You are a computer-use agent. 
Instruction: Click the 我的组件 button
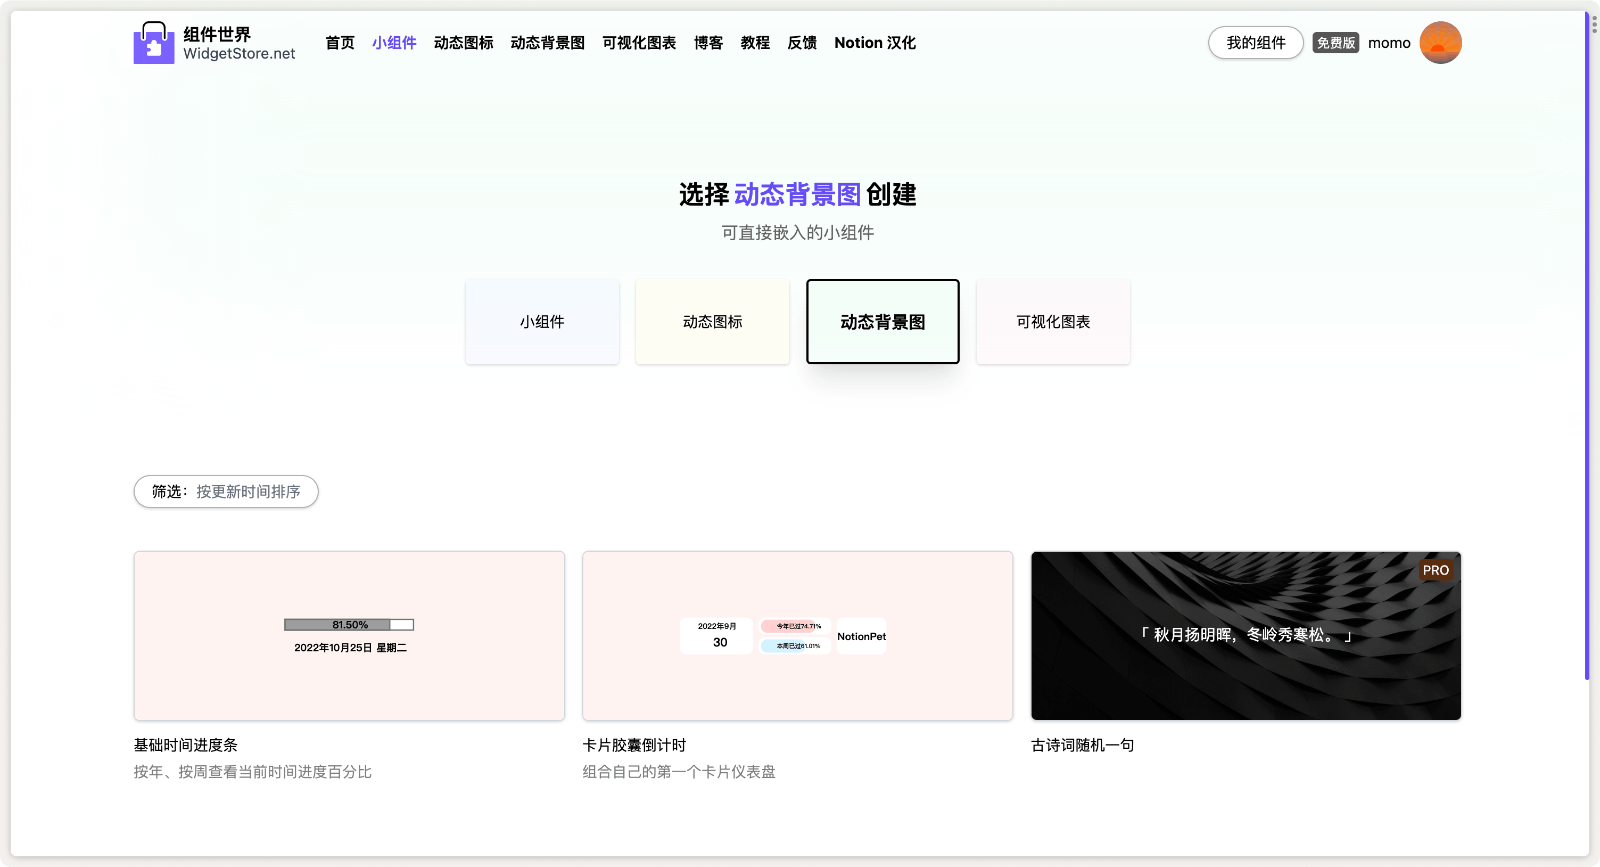(1256, 43)
